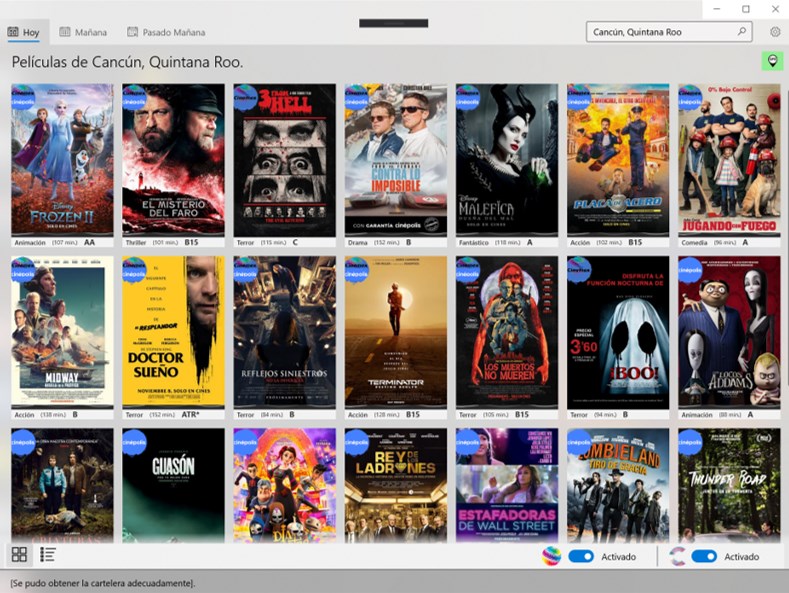Image resolution: width=789 pixels, height=593 pixels.
Task: Click cinema badge on Terminator poster
Action: (x=357, y=270)
